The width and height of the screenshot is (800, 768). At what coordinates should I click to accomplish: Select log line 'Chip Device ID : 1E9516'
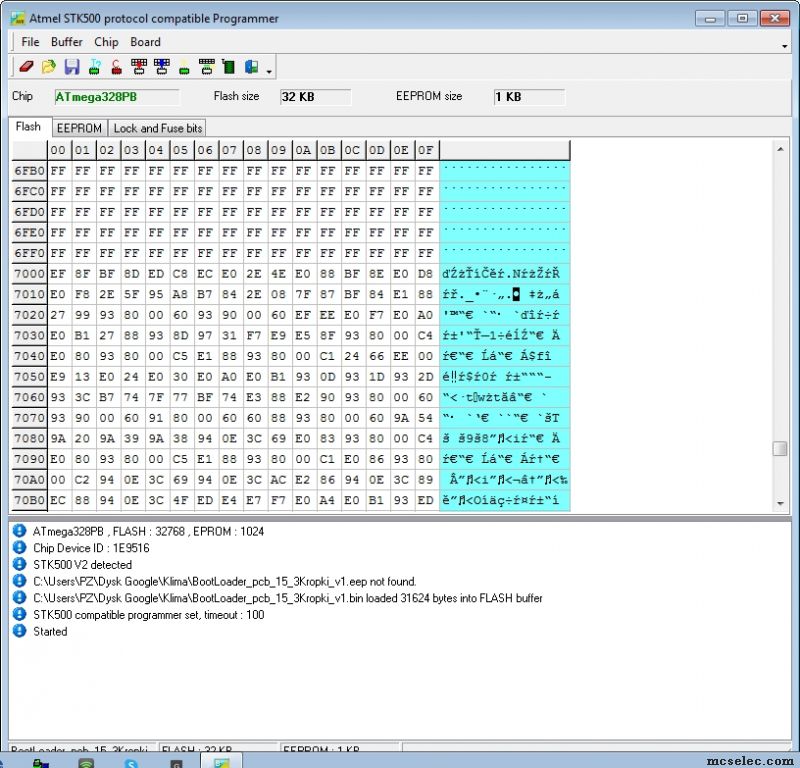pos(91,548)
